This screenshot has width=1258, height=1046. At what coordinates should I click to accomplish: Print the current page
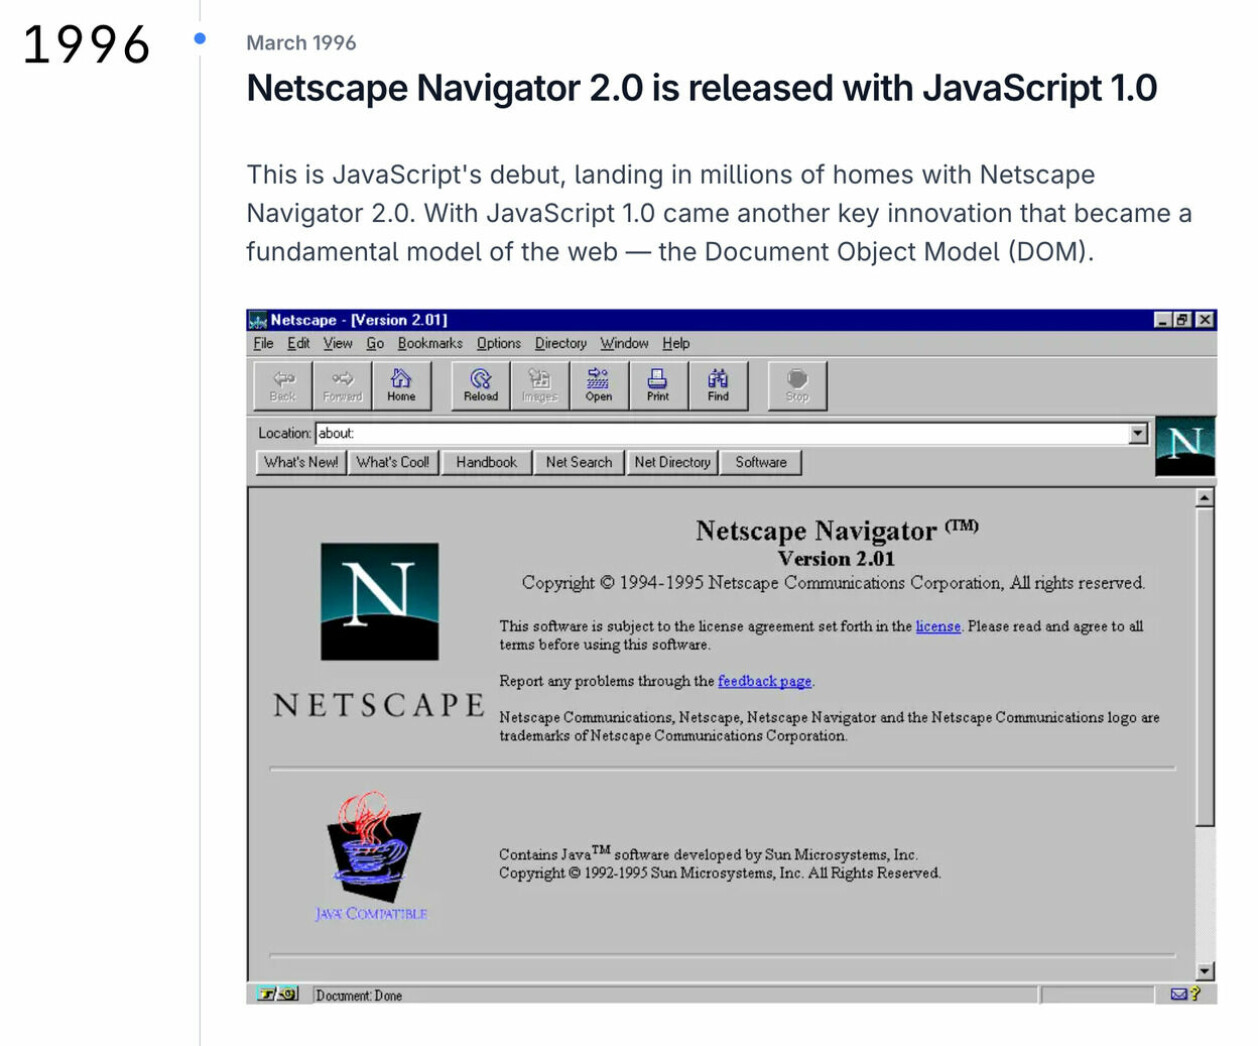657,385
